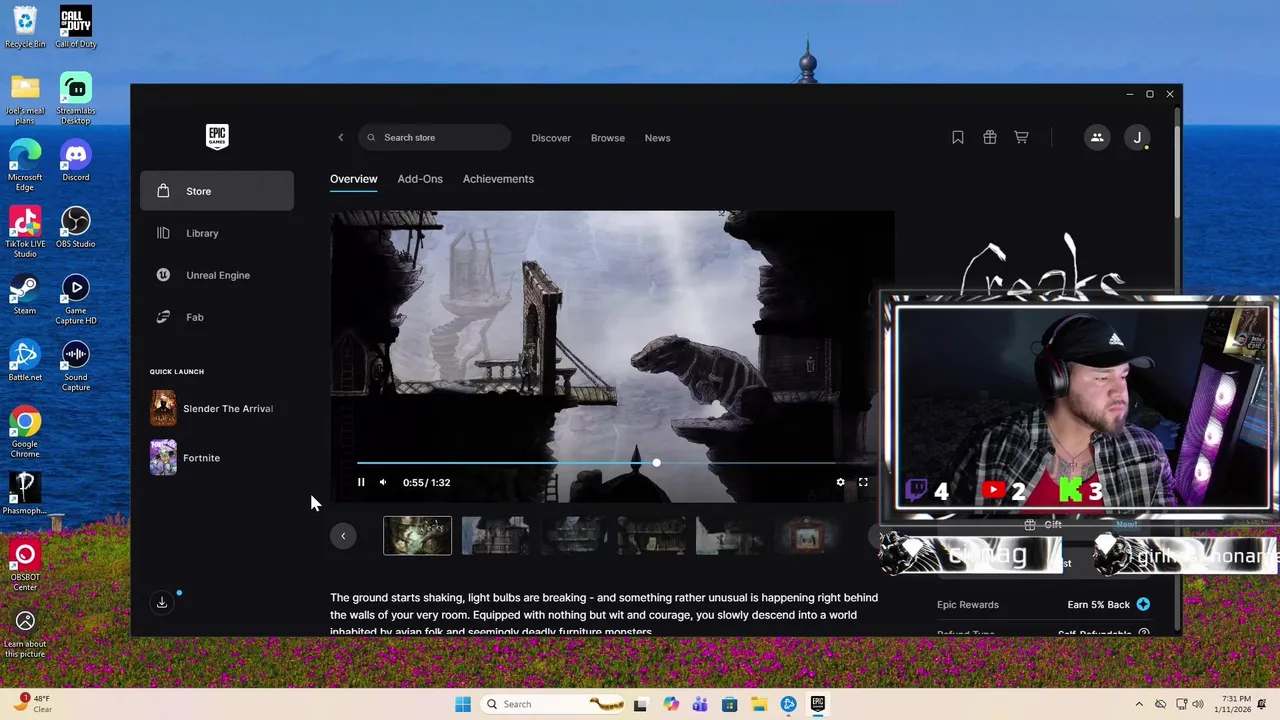The image size is (1280, 720).
Task: Open Sound Capture desktop shortcut
Action: tap(76, 366)
